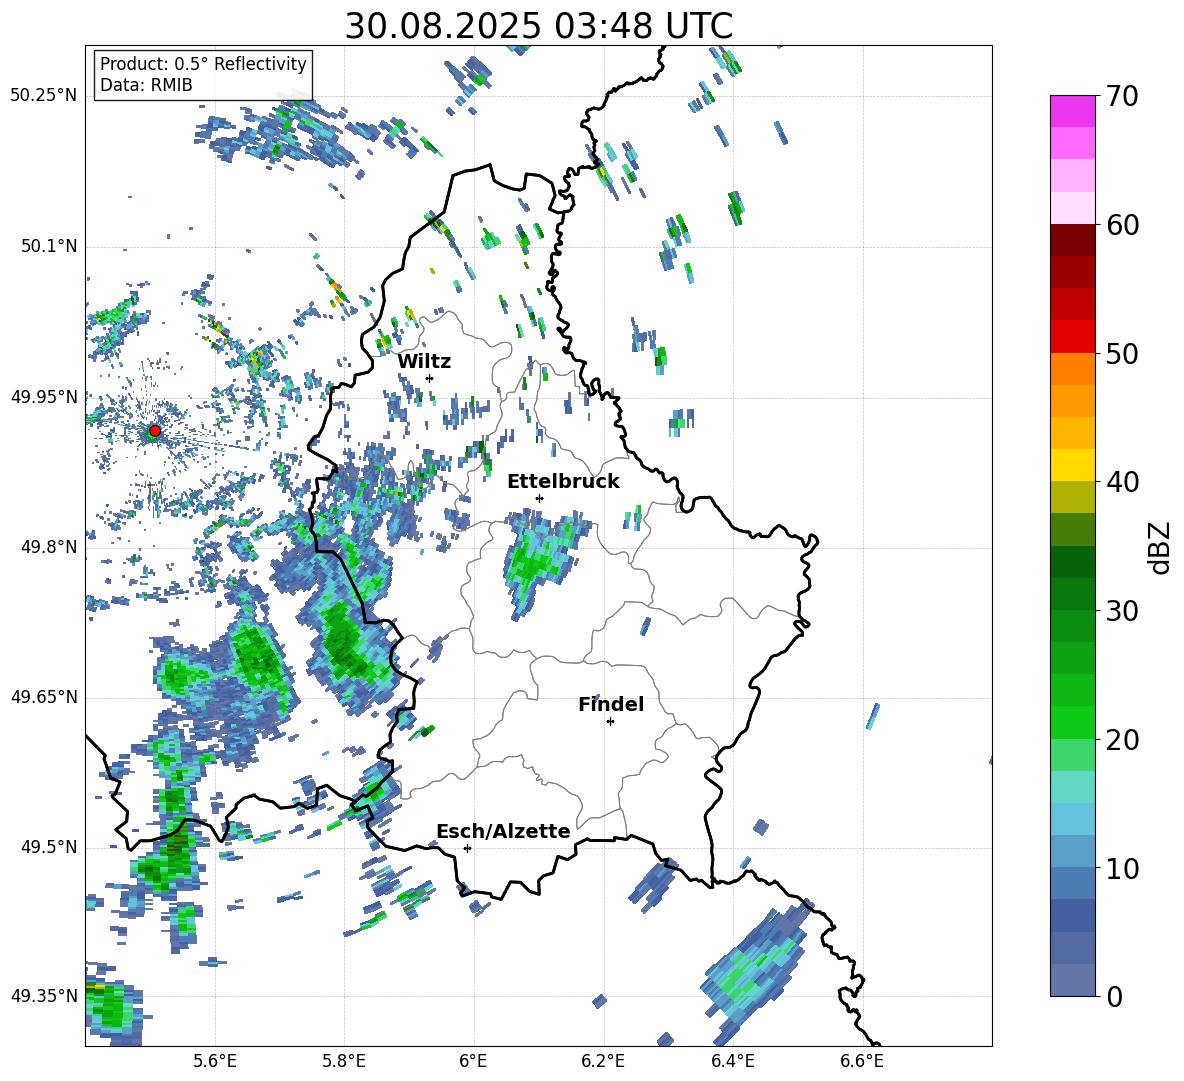1184x1081 pixels.
Task: Click the 6.2°E longitude label
Action: (x=603, y=1061)
